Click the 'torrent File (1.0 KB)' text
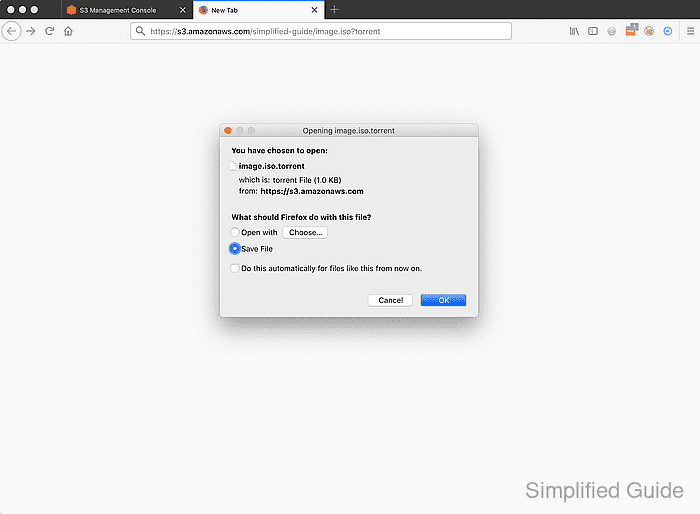 click(x=307, y=180)
